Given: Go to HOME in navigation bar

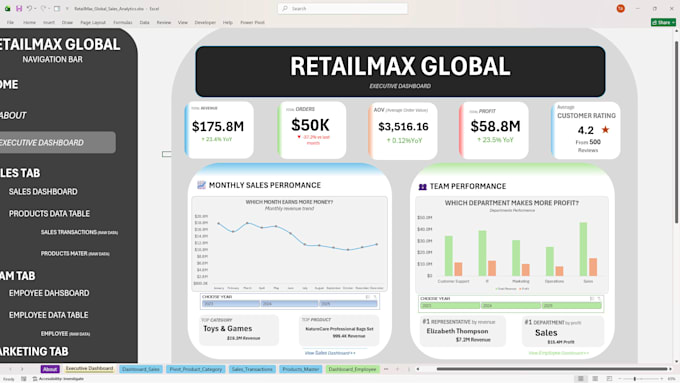Looking at the screenshot, I should pos(9,85).
